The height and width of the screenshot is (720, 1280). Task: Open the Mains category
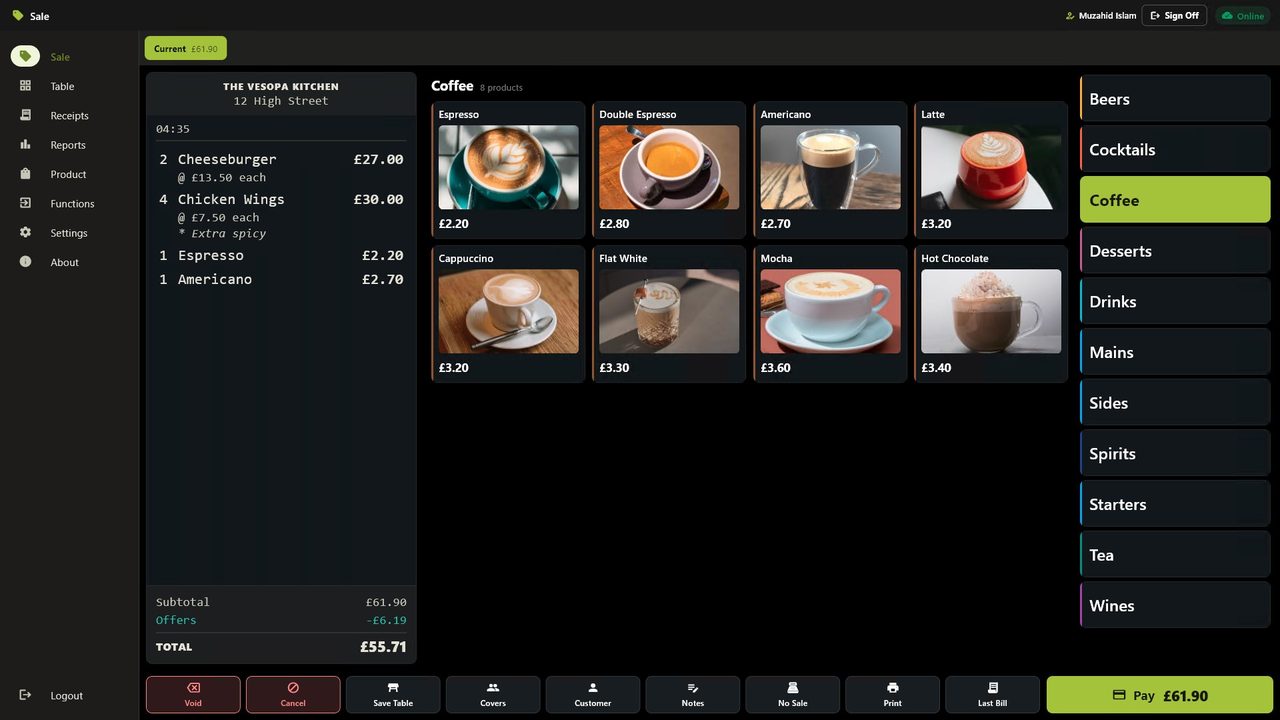pyautogui.click(x=1175, y=352)
